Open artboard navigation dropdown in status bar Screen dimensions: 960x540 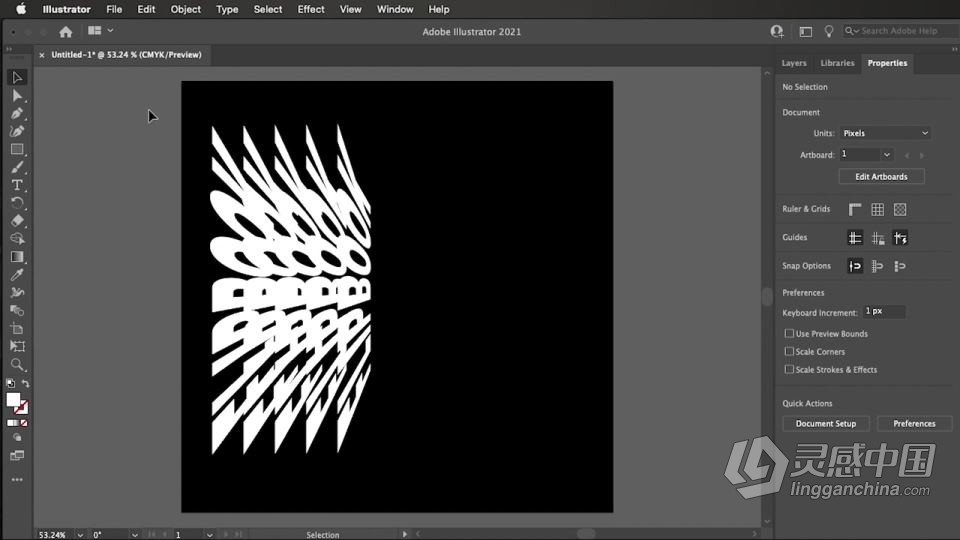209,534
